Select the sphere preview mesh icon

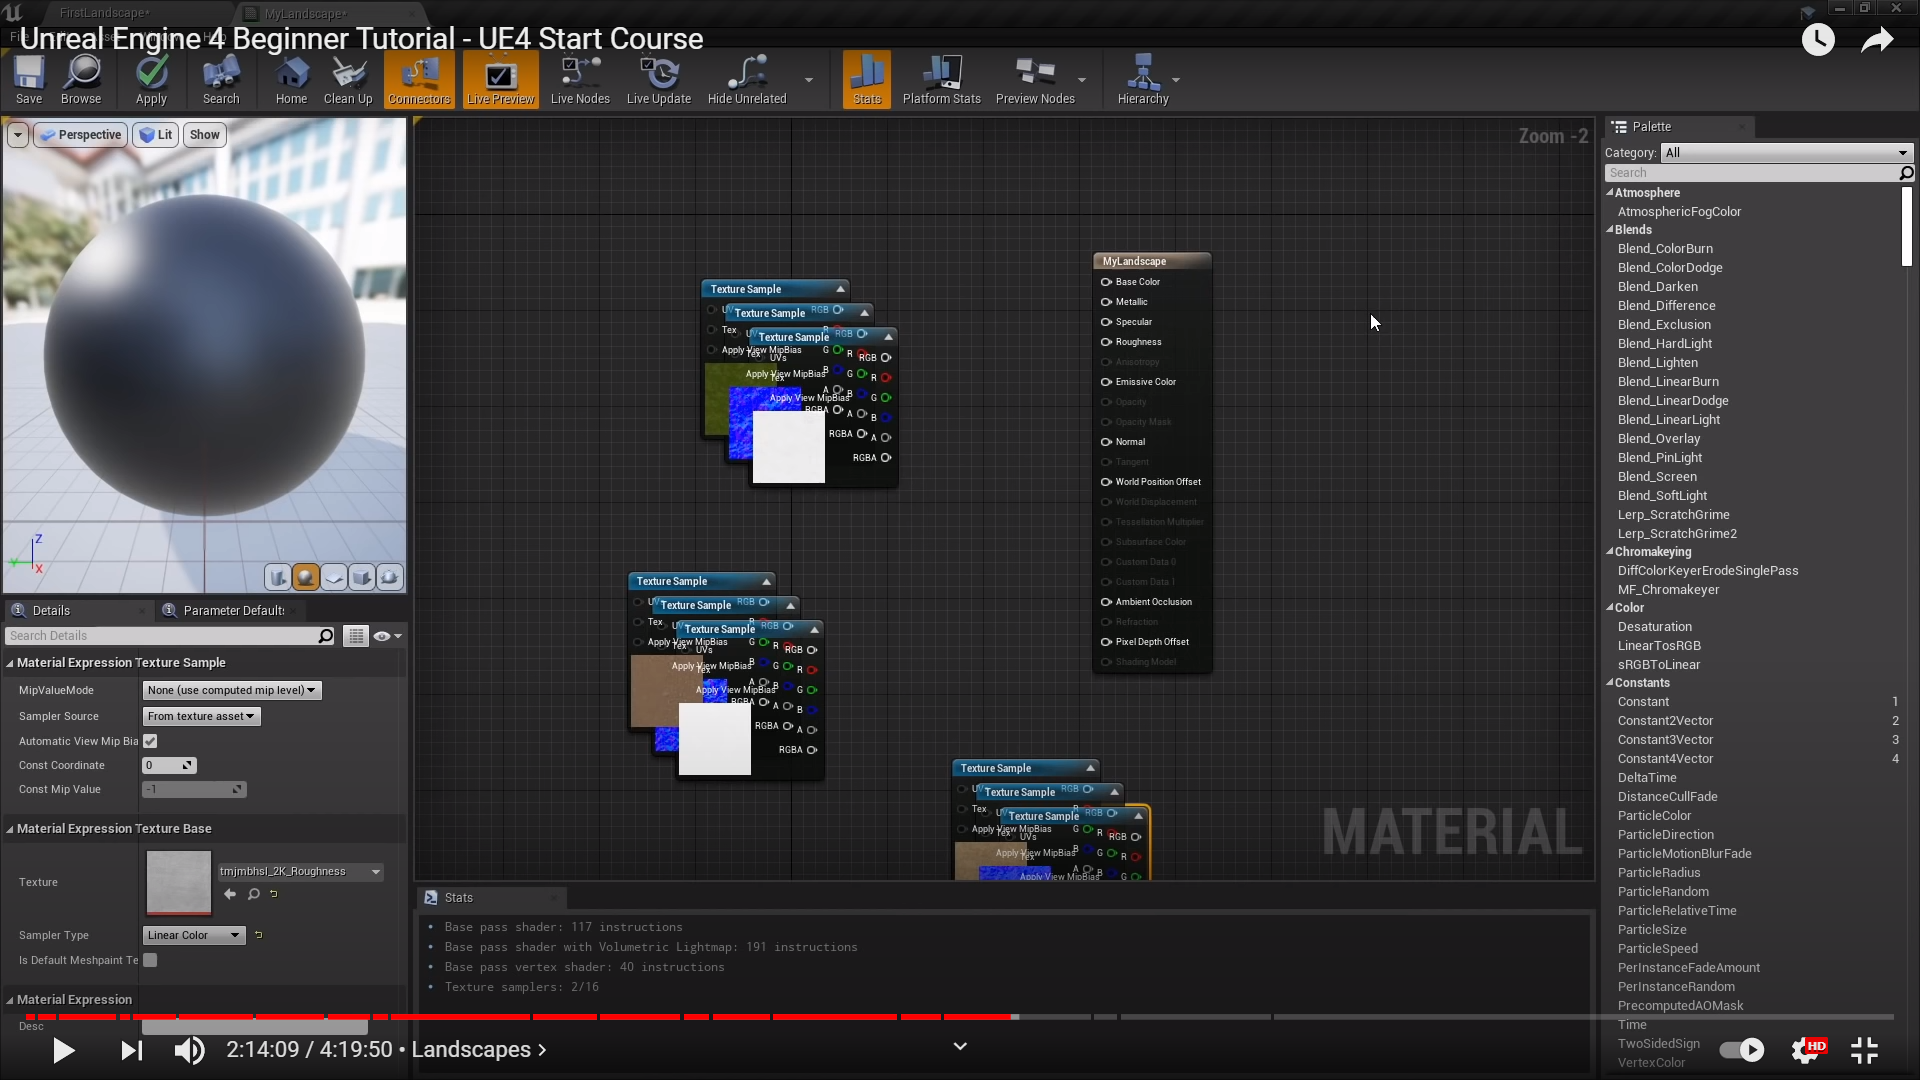point(306,577)
